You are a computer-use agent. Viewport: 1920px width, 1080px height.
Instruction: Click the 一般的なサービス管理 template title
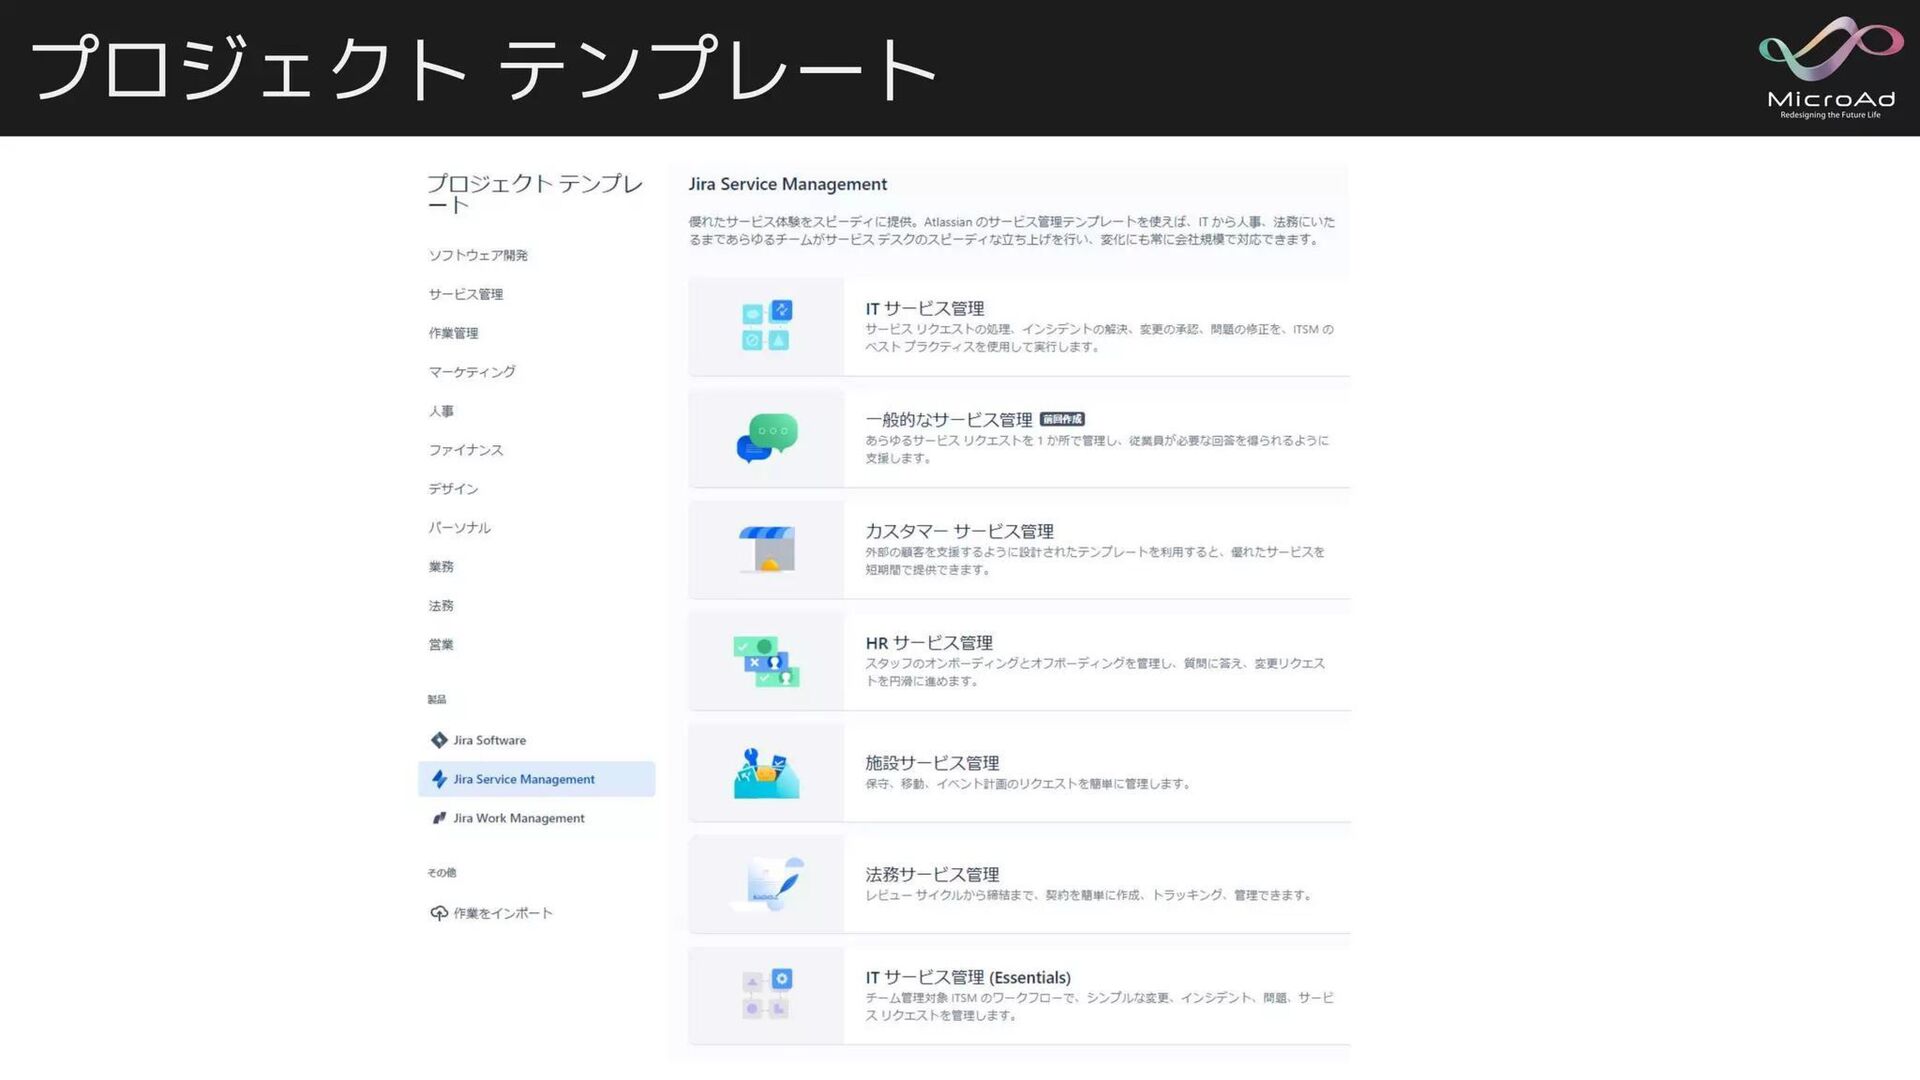click(x=948, y=420)
